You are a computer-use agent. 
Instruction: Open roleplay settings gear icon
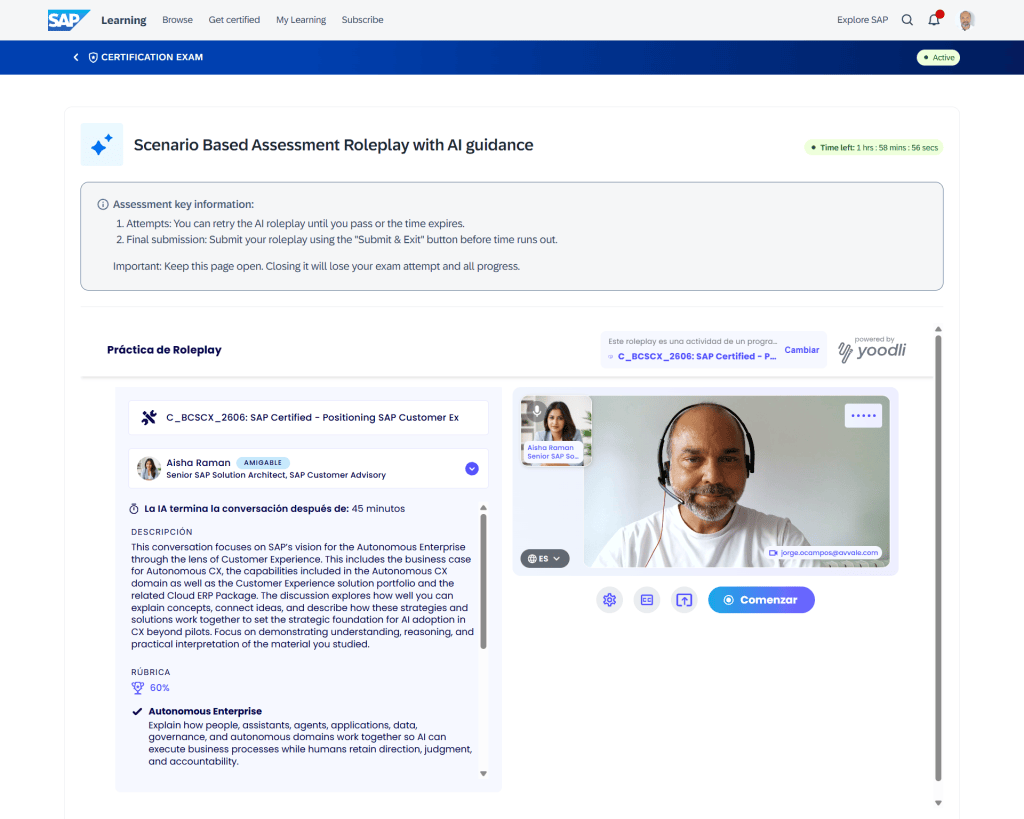(x=609, y=600)
